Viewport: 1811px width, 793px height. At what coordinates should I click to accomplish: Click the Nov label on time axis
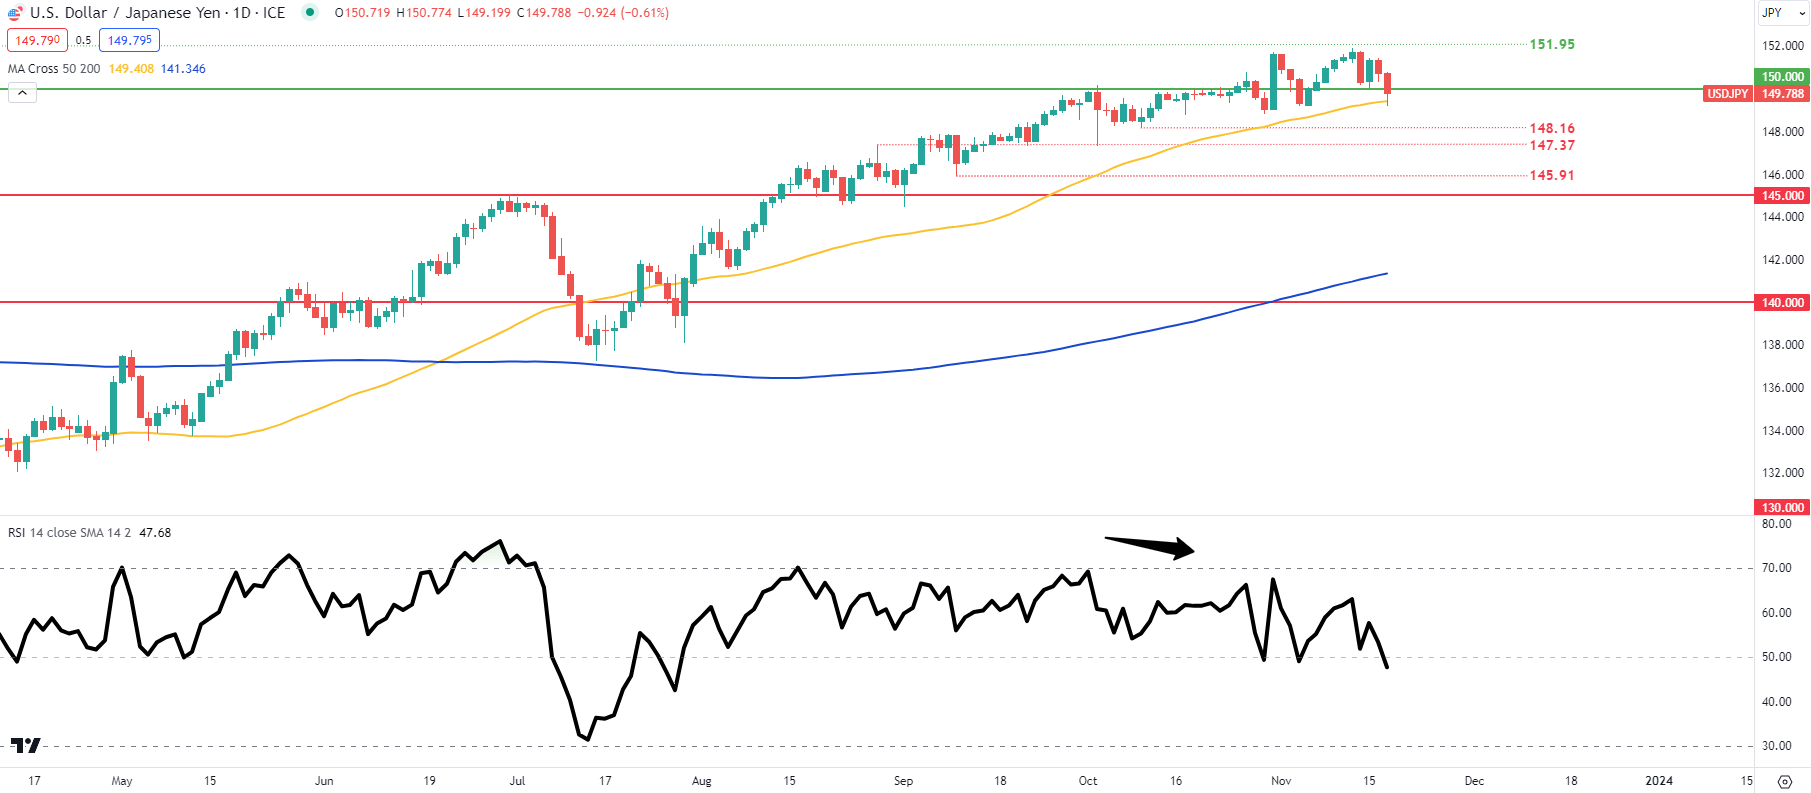pos(1281,781)
